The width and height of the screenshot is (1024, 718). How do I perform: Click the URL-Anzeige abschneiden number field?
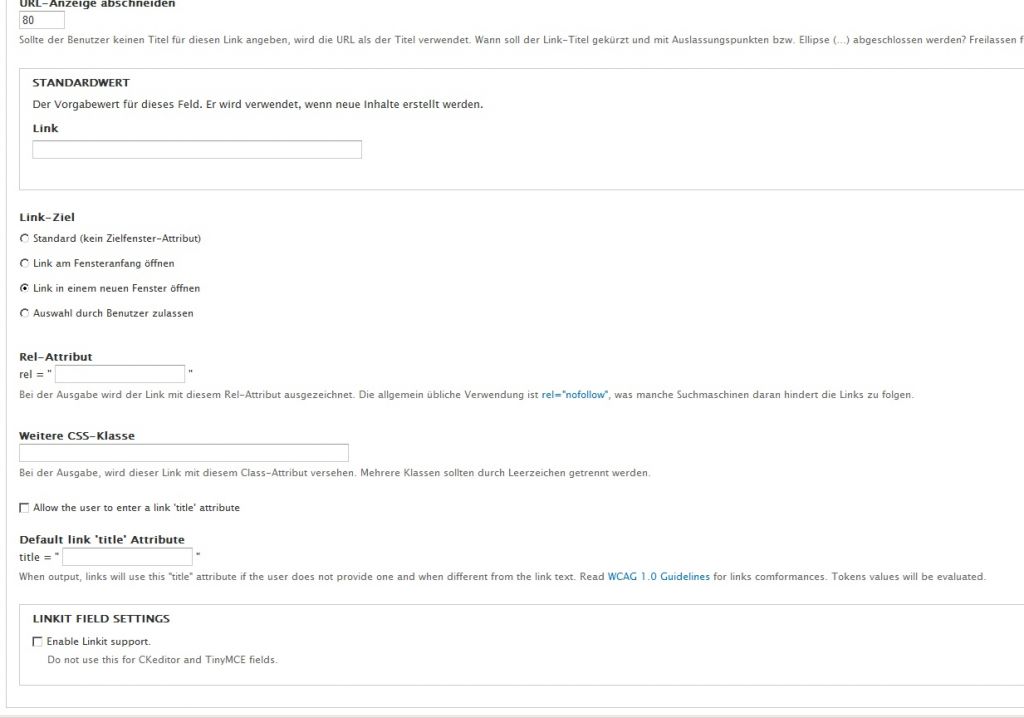pyautogui.click(x=42, y=20)
